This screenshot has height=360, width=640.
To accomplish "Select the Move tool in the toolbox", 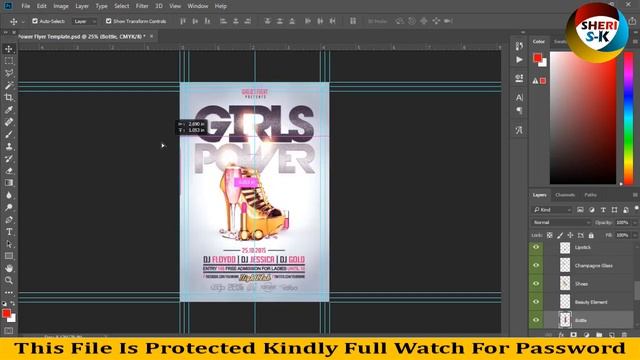I will click(x=9, y=49).
